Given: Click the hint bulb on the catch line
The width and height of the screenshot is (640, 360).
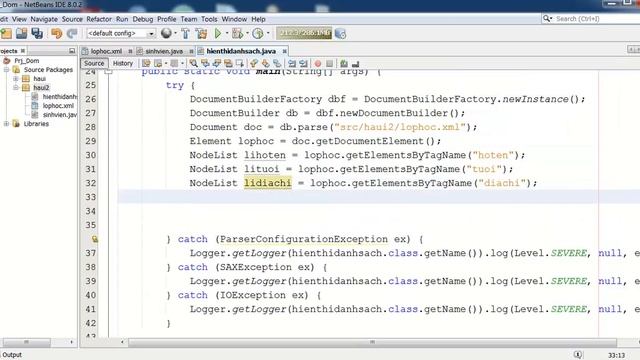Looking at the screenshot, I should click(95, 239).
